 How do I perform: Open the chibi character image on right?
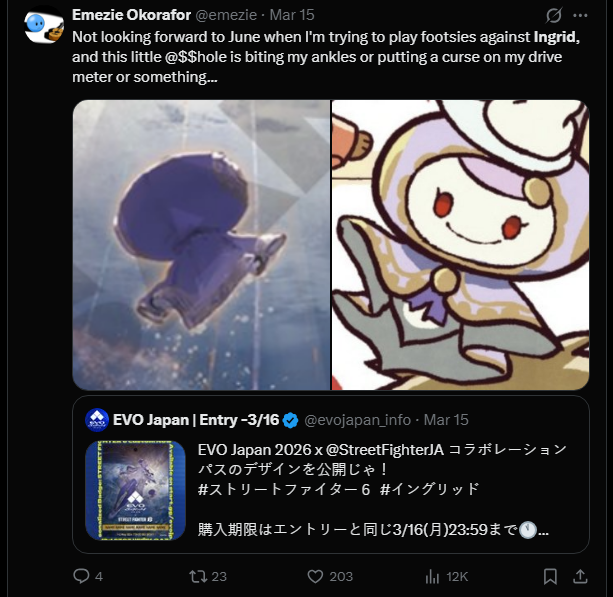click(461, 245)
